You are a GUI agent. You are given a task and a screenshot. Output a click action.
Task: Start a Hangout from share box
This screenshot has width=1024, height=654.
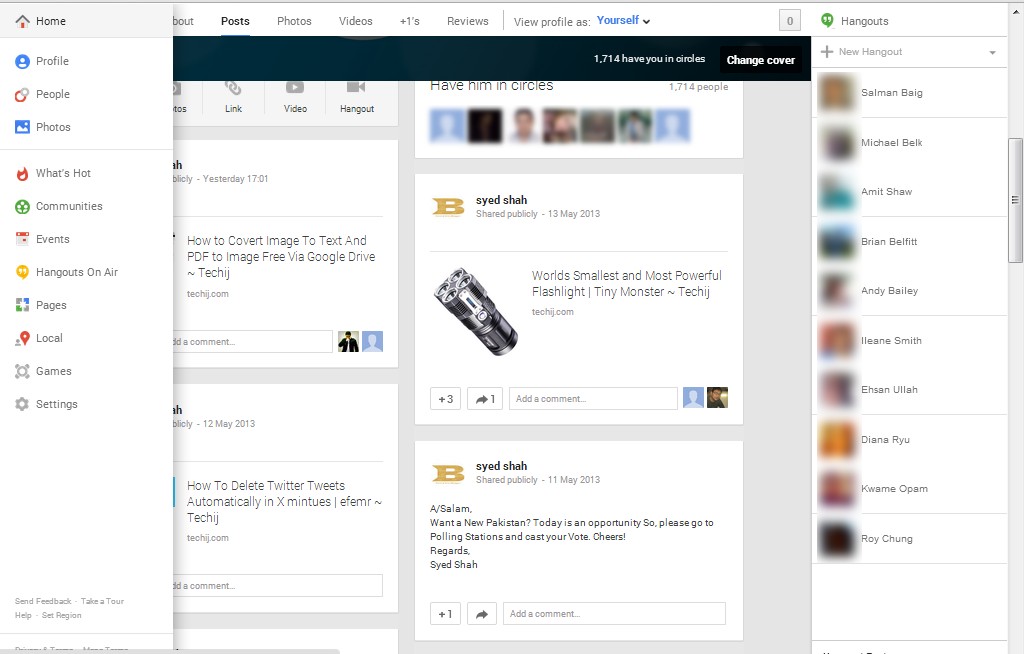(x=357, y=97)
